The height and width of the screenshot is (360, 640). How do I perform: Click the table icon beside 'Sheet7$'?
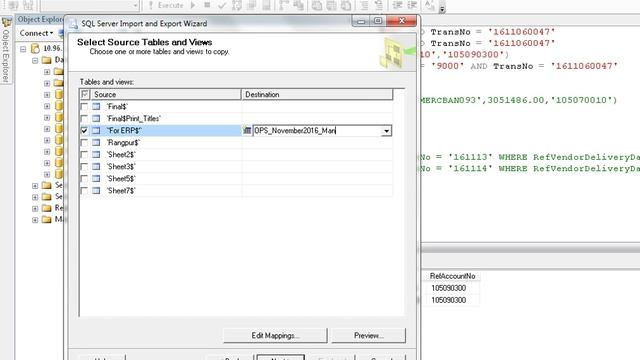pos(96,191)
